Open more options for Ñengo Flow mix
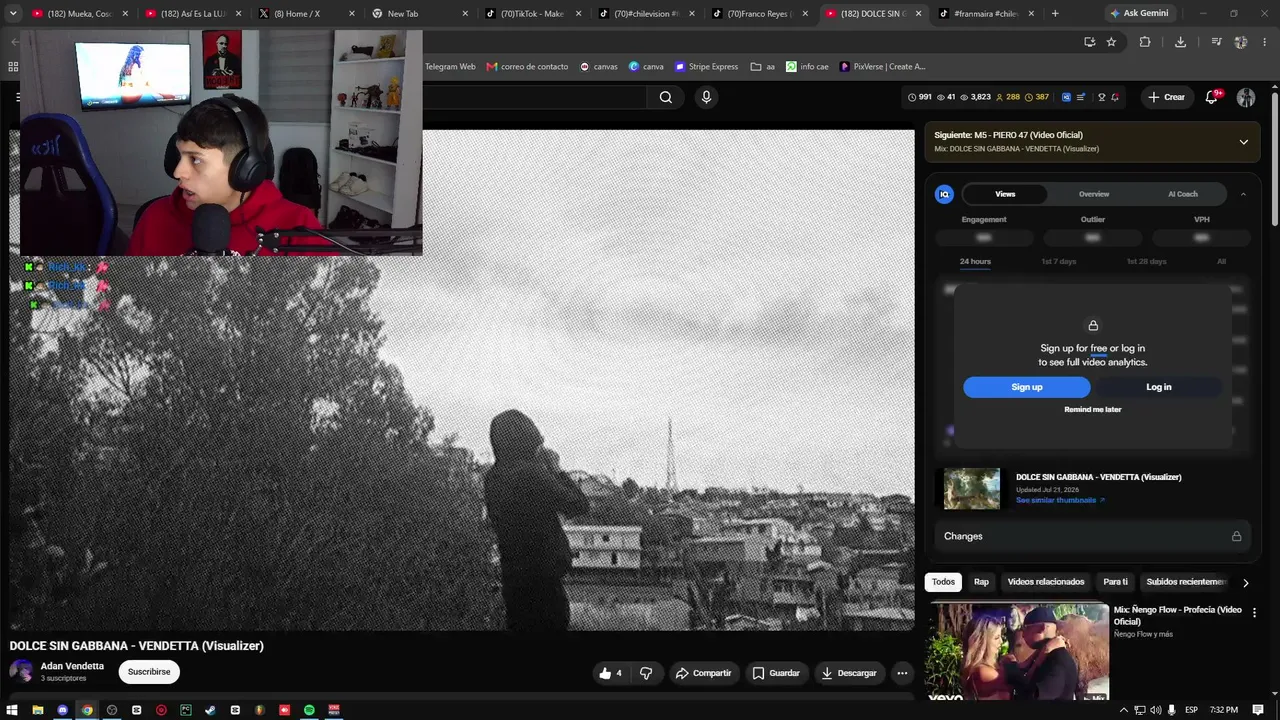1280x720 pixels. coord(1254,612)
